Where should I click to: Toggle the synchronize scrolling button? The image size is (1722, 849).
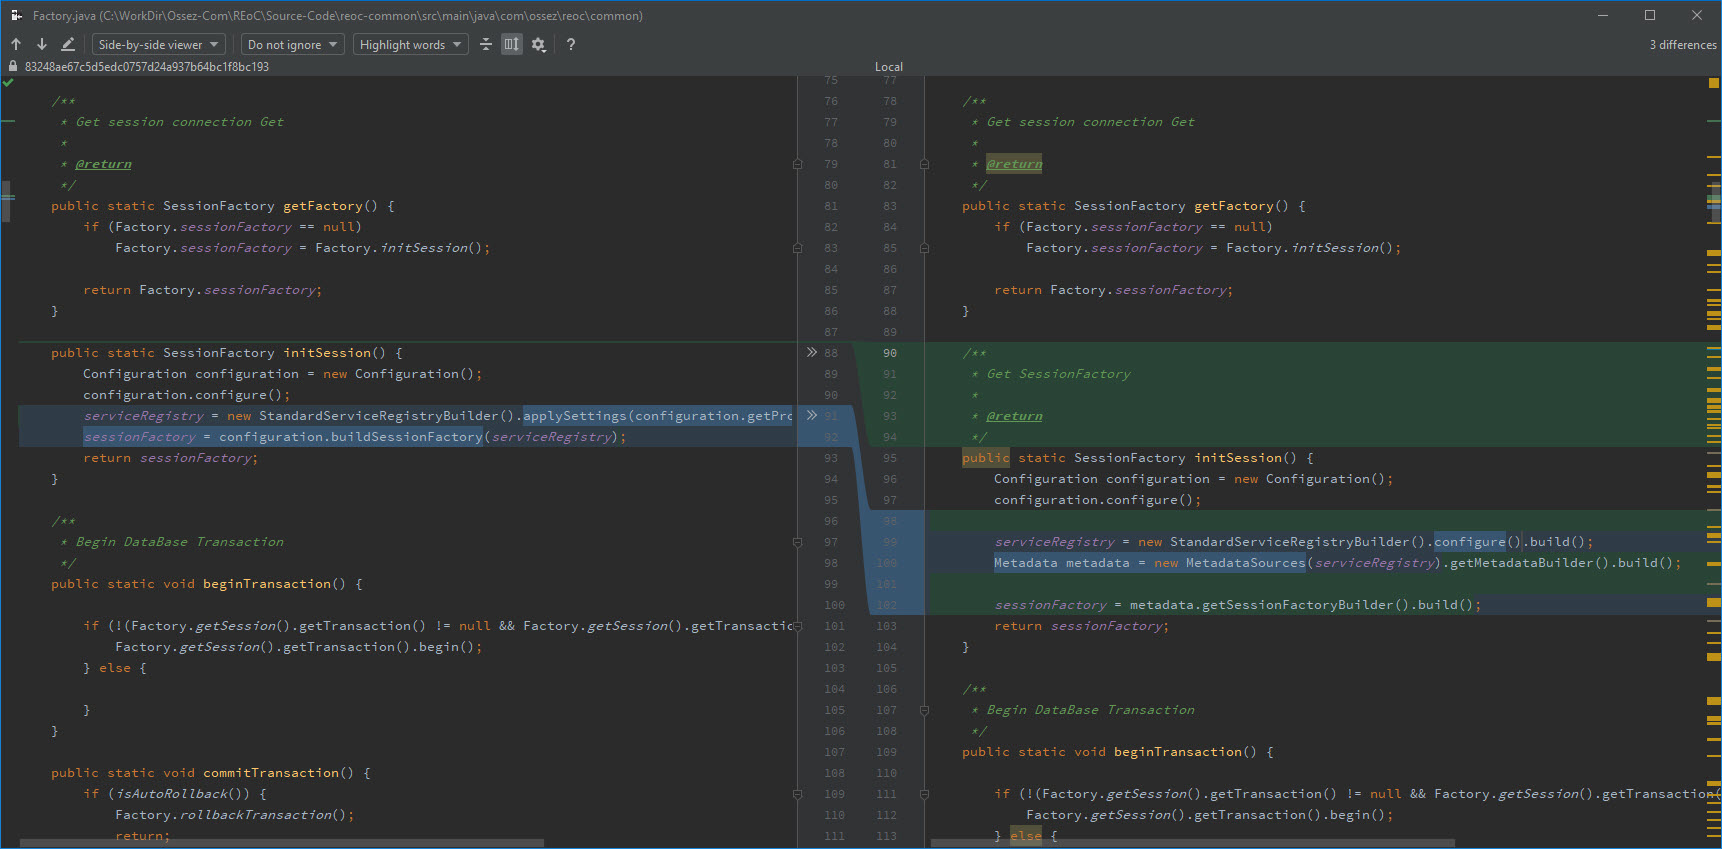pyautogui.click(x=512, y=44)
